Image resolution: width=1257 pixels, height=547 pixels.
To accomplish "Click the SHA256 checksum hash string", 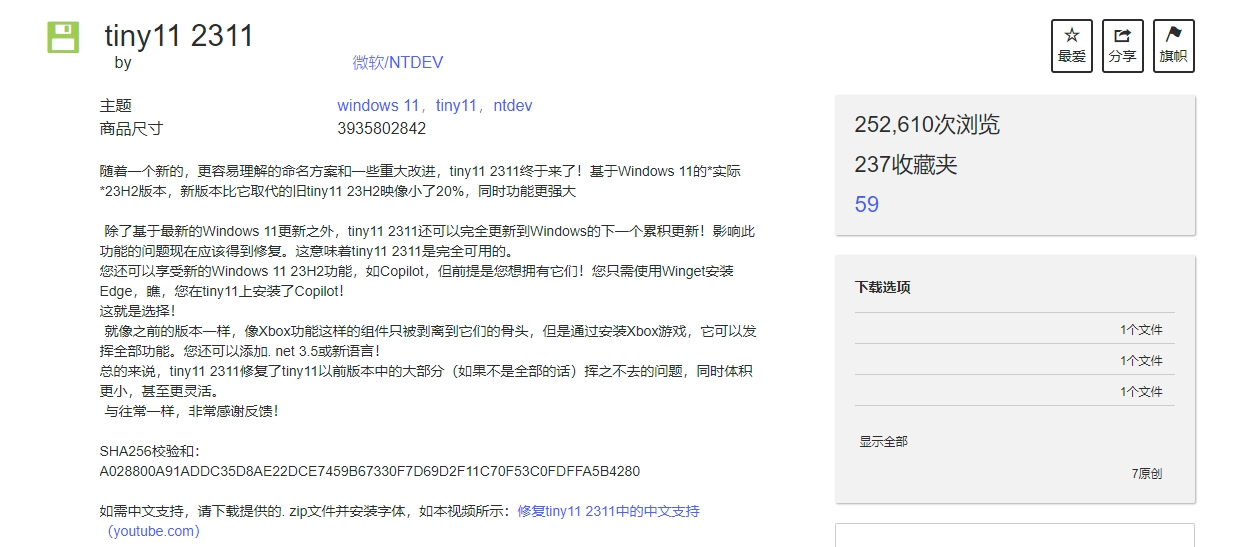I will pyautogui.click(x=369, y=471).
